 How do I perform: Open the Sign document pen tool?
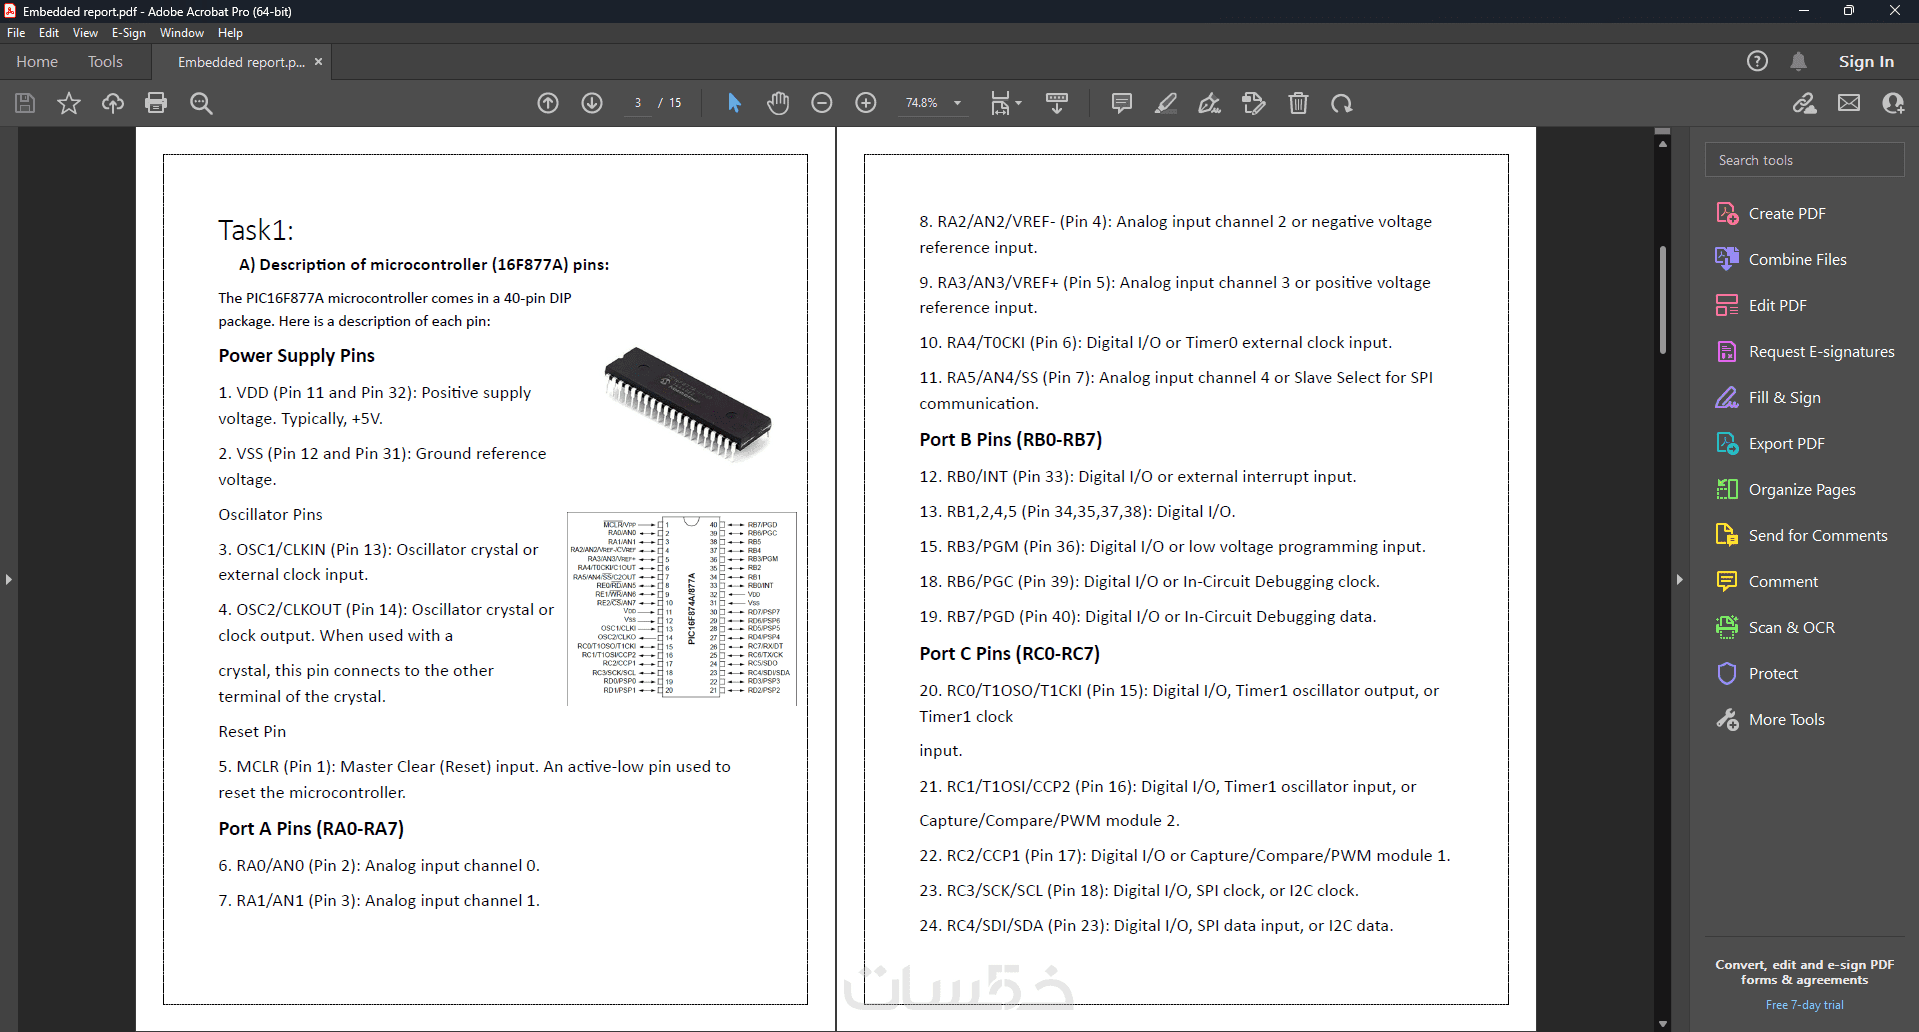click(x=1210, y=103)
